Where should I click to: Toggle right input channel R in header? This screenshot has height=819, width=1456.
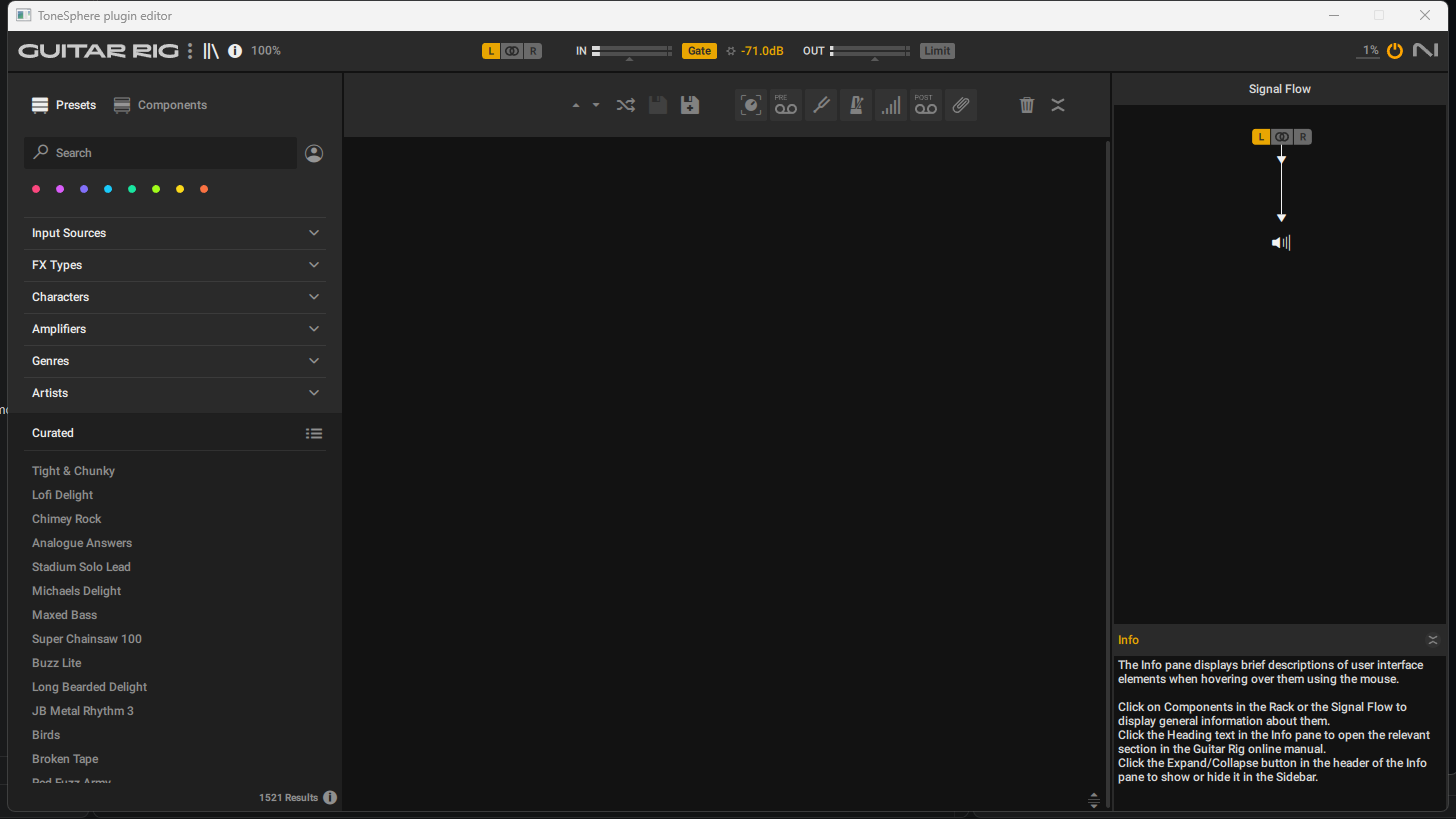click(533, 51)
